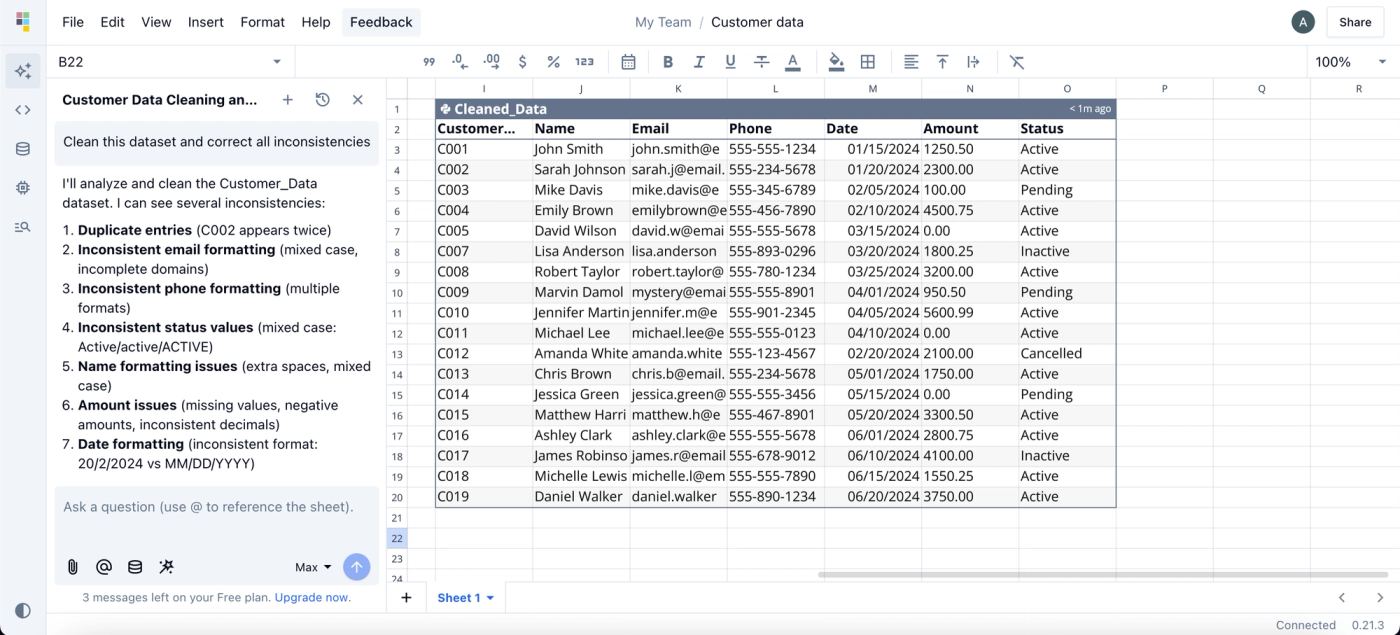Apply percent format
The height and width of the screenshot is (635, 1400).
pos(553,62)
